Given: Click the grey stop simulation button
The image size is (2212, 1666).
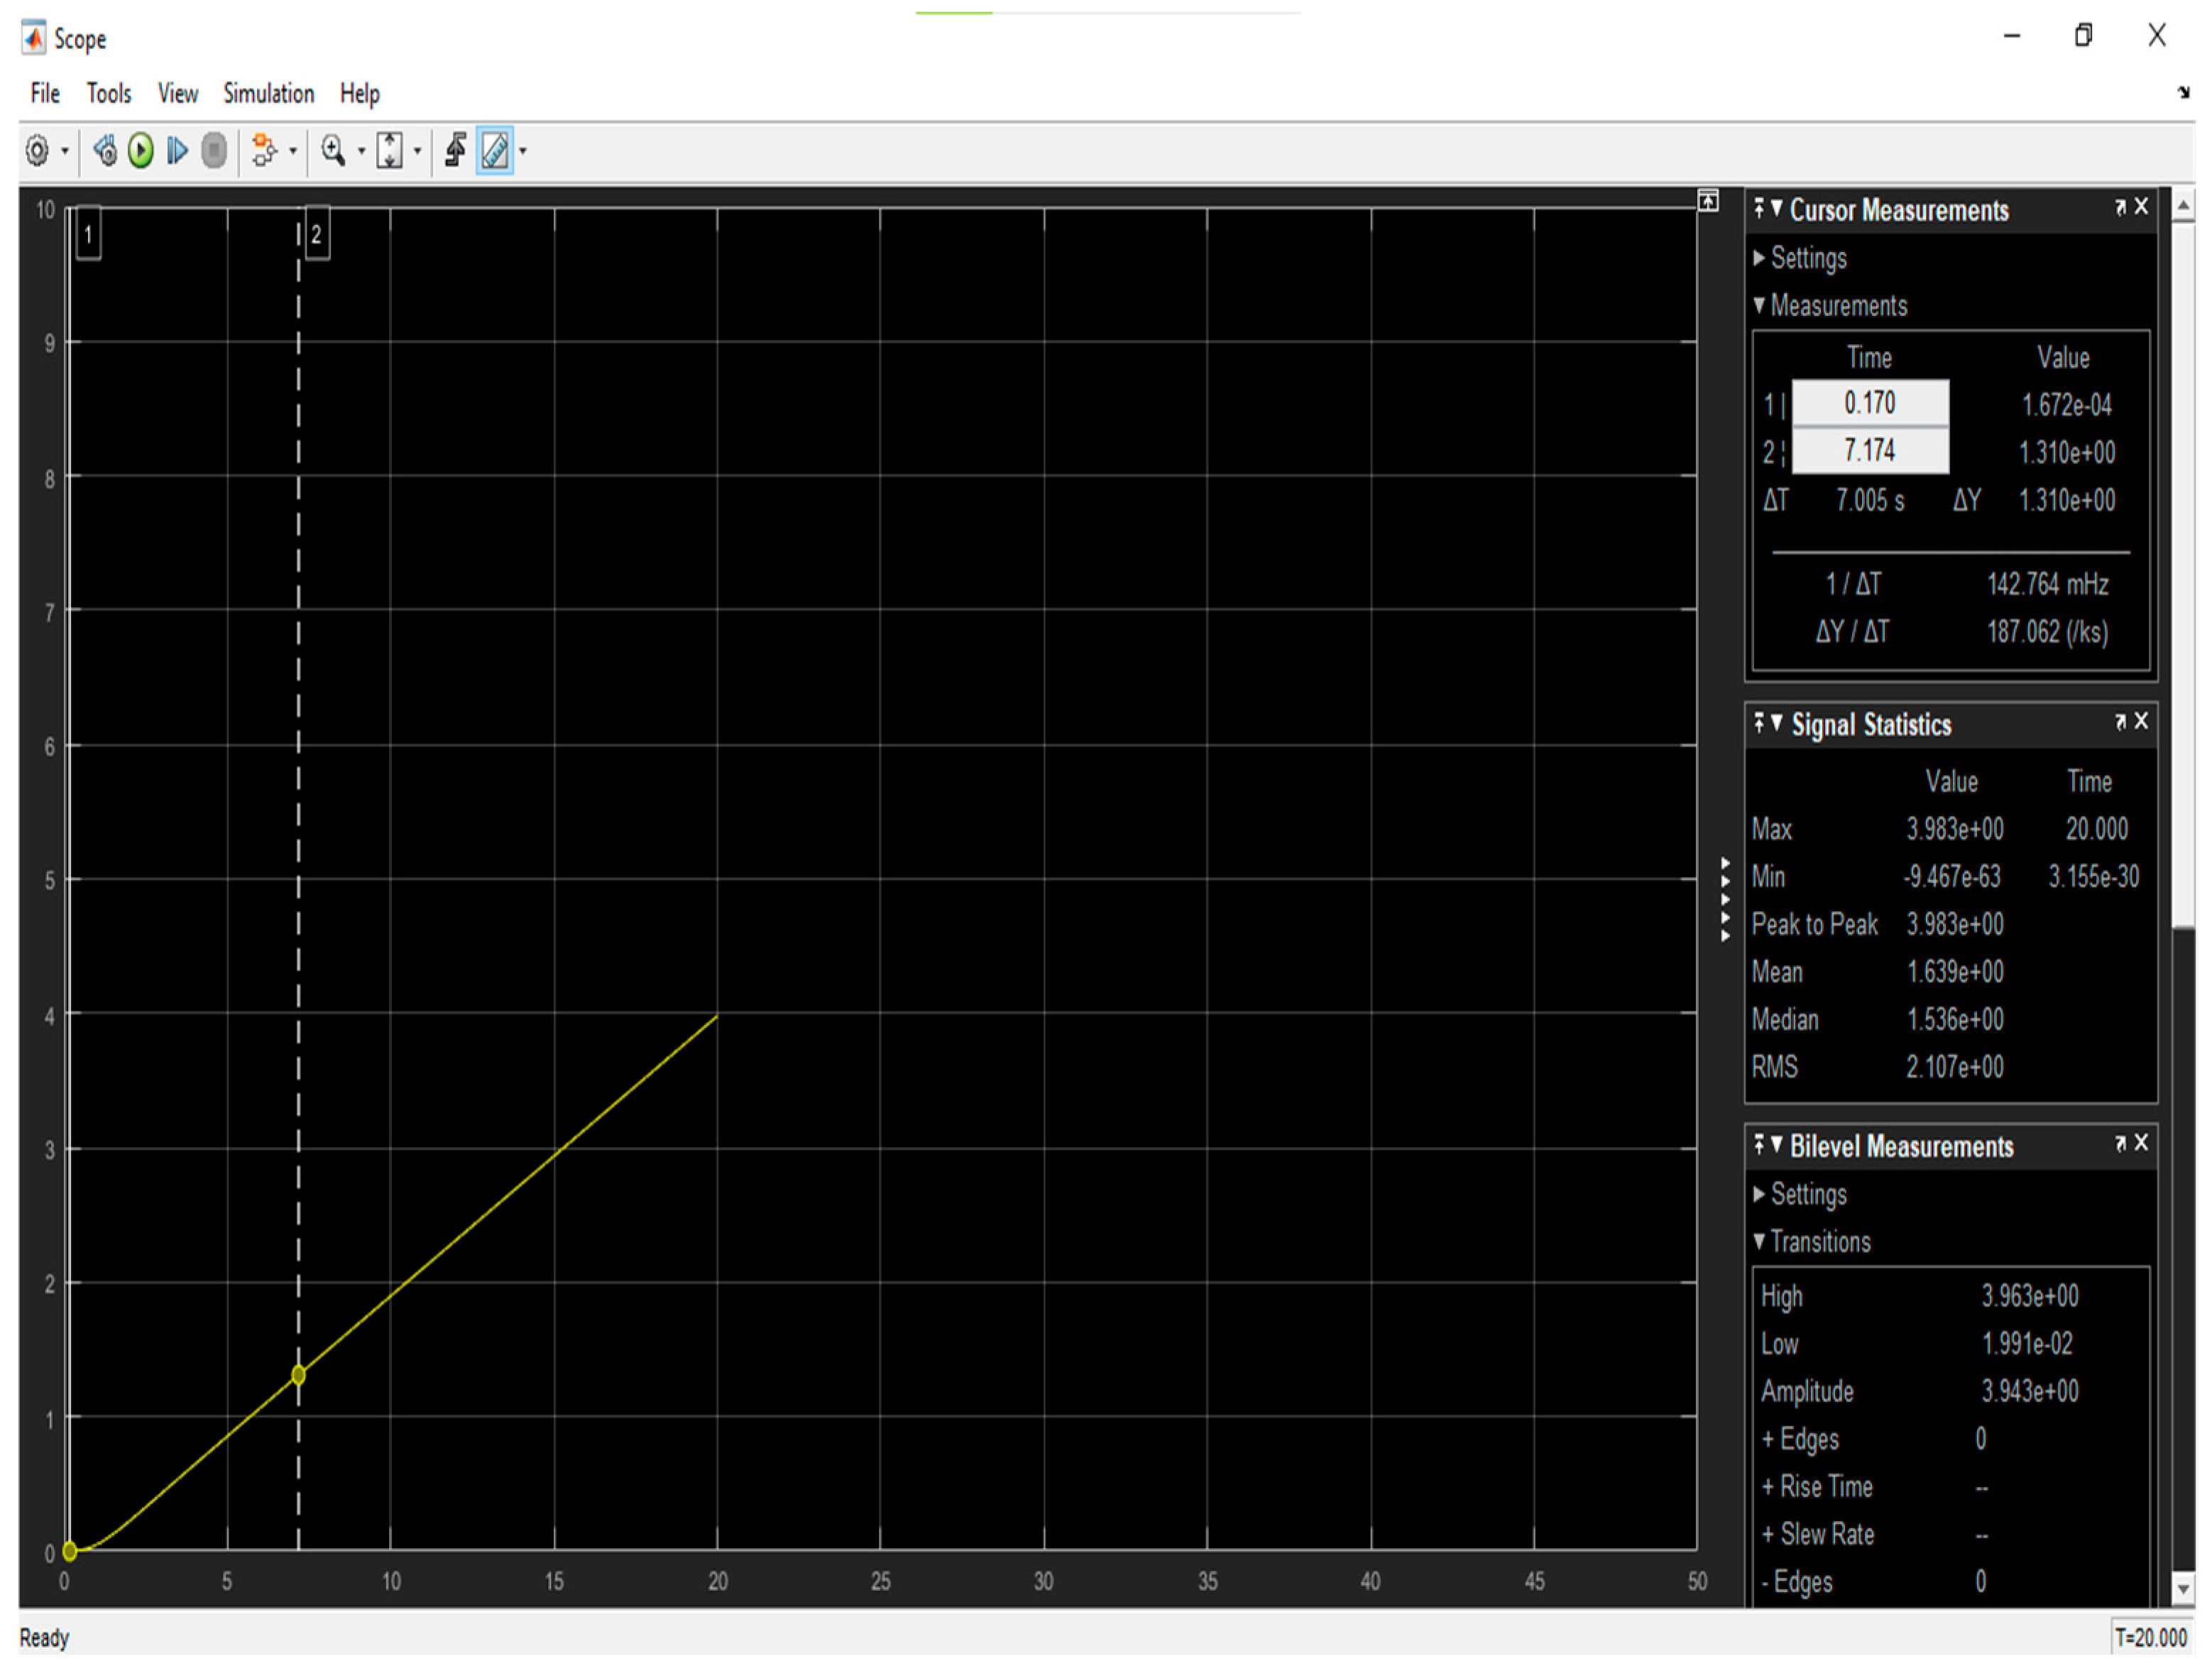Looking at the screenshot, I should tap(213, 151).
